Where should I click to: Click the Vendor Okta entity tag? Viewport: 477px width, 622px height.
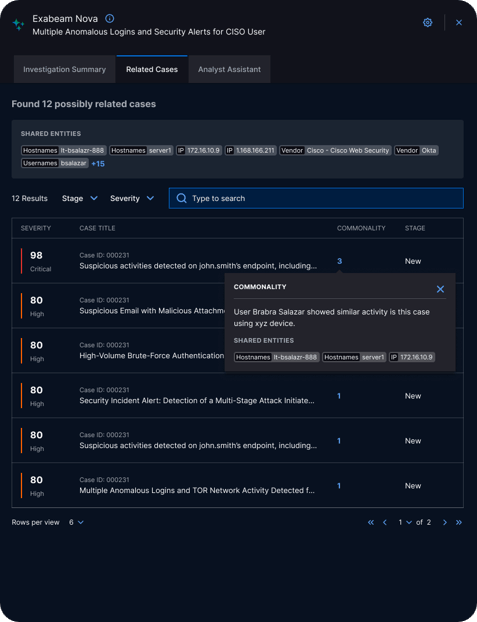click(416, 151)
